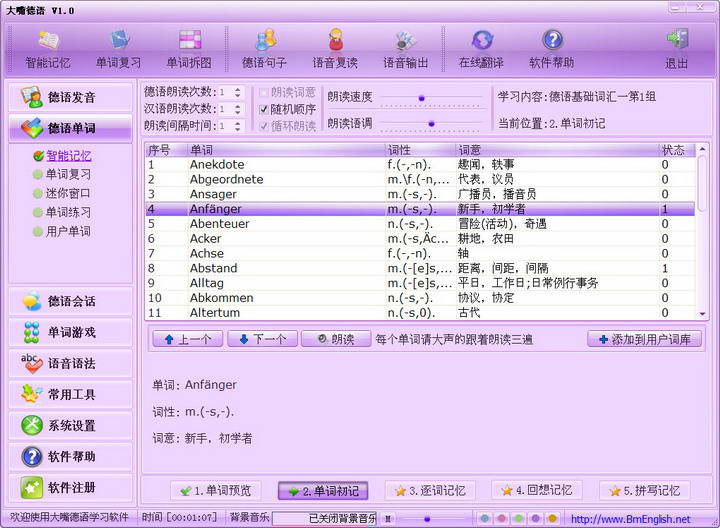Switch to the 3.逐词记忆 tab
Viewport: 720px width, 528px height.
point(428,491)
